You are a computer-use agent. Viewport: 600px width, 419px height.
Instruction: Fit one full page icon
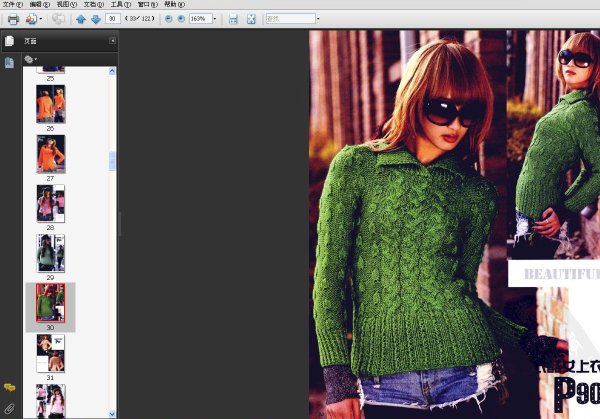point(251,19)
